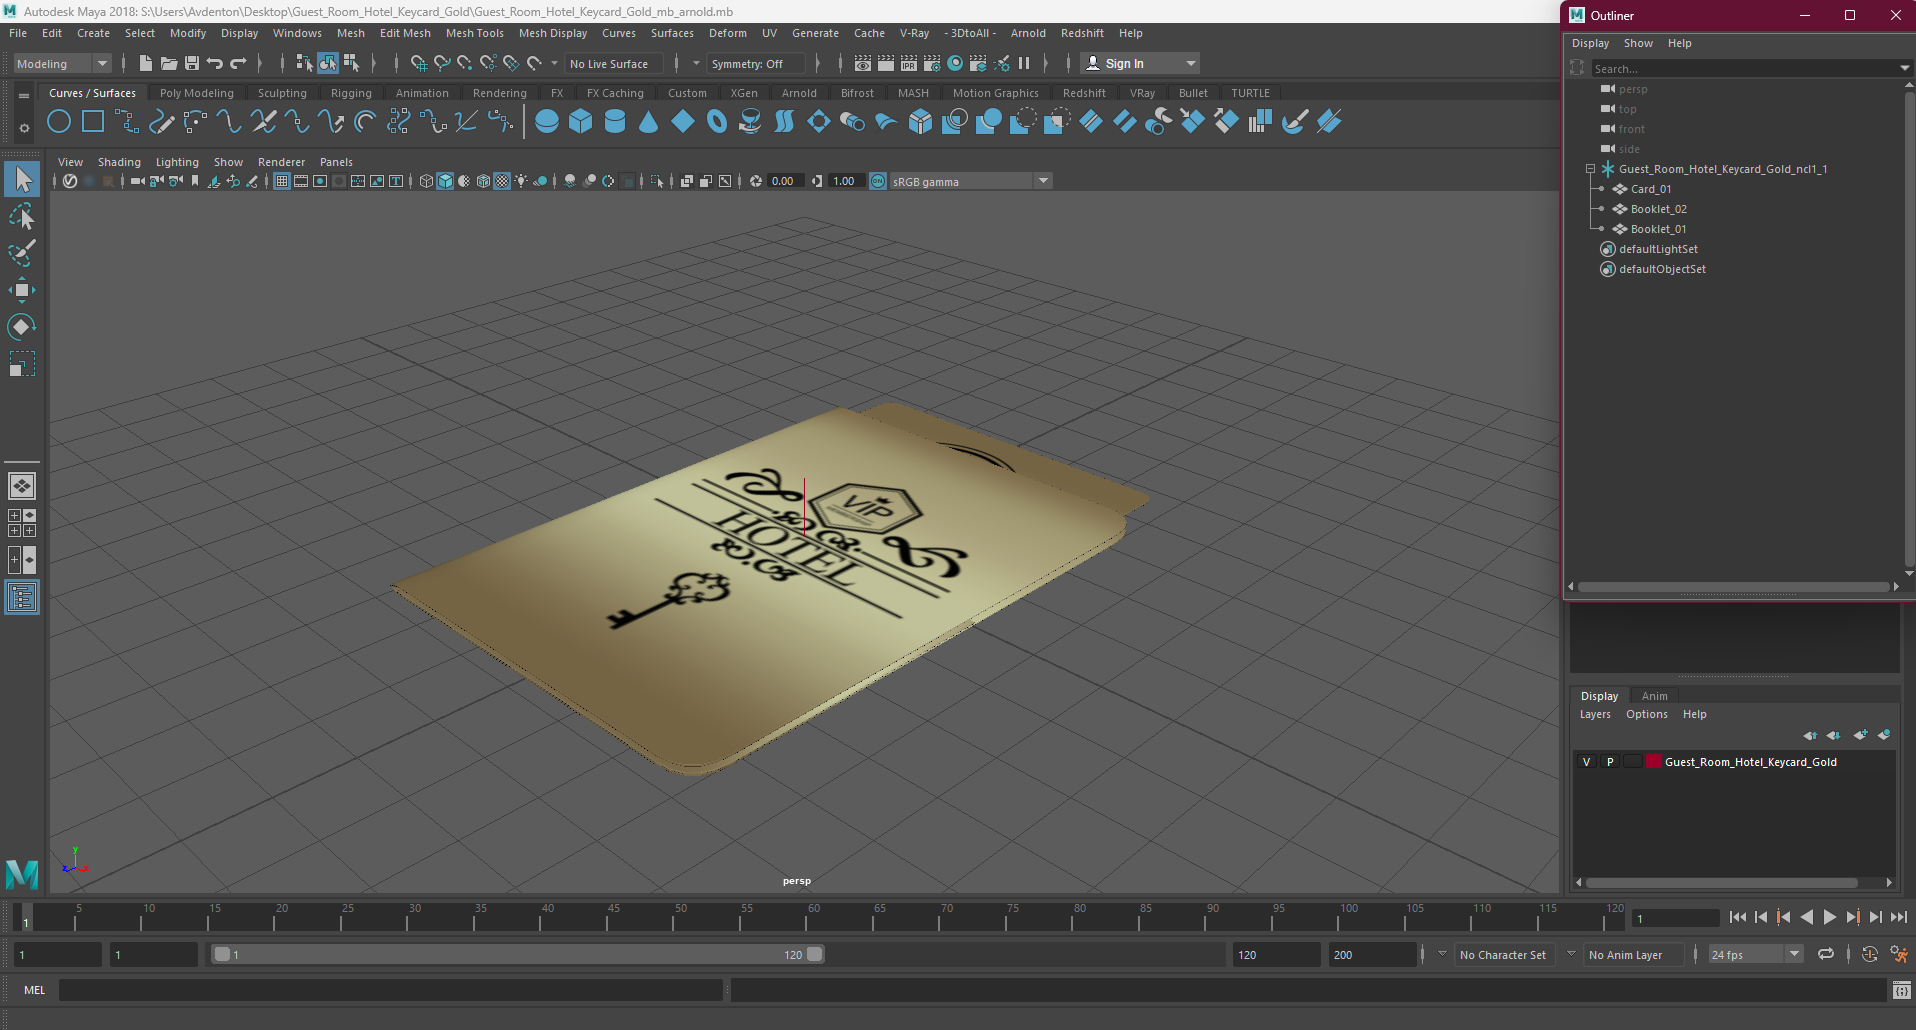This screenshot has width=1916, height=1030.
Task: Click the save scene icon
Action: [x=192, y=63]
